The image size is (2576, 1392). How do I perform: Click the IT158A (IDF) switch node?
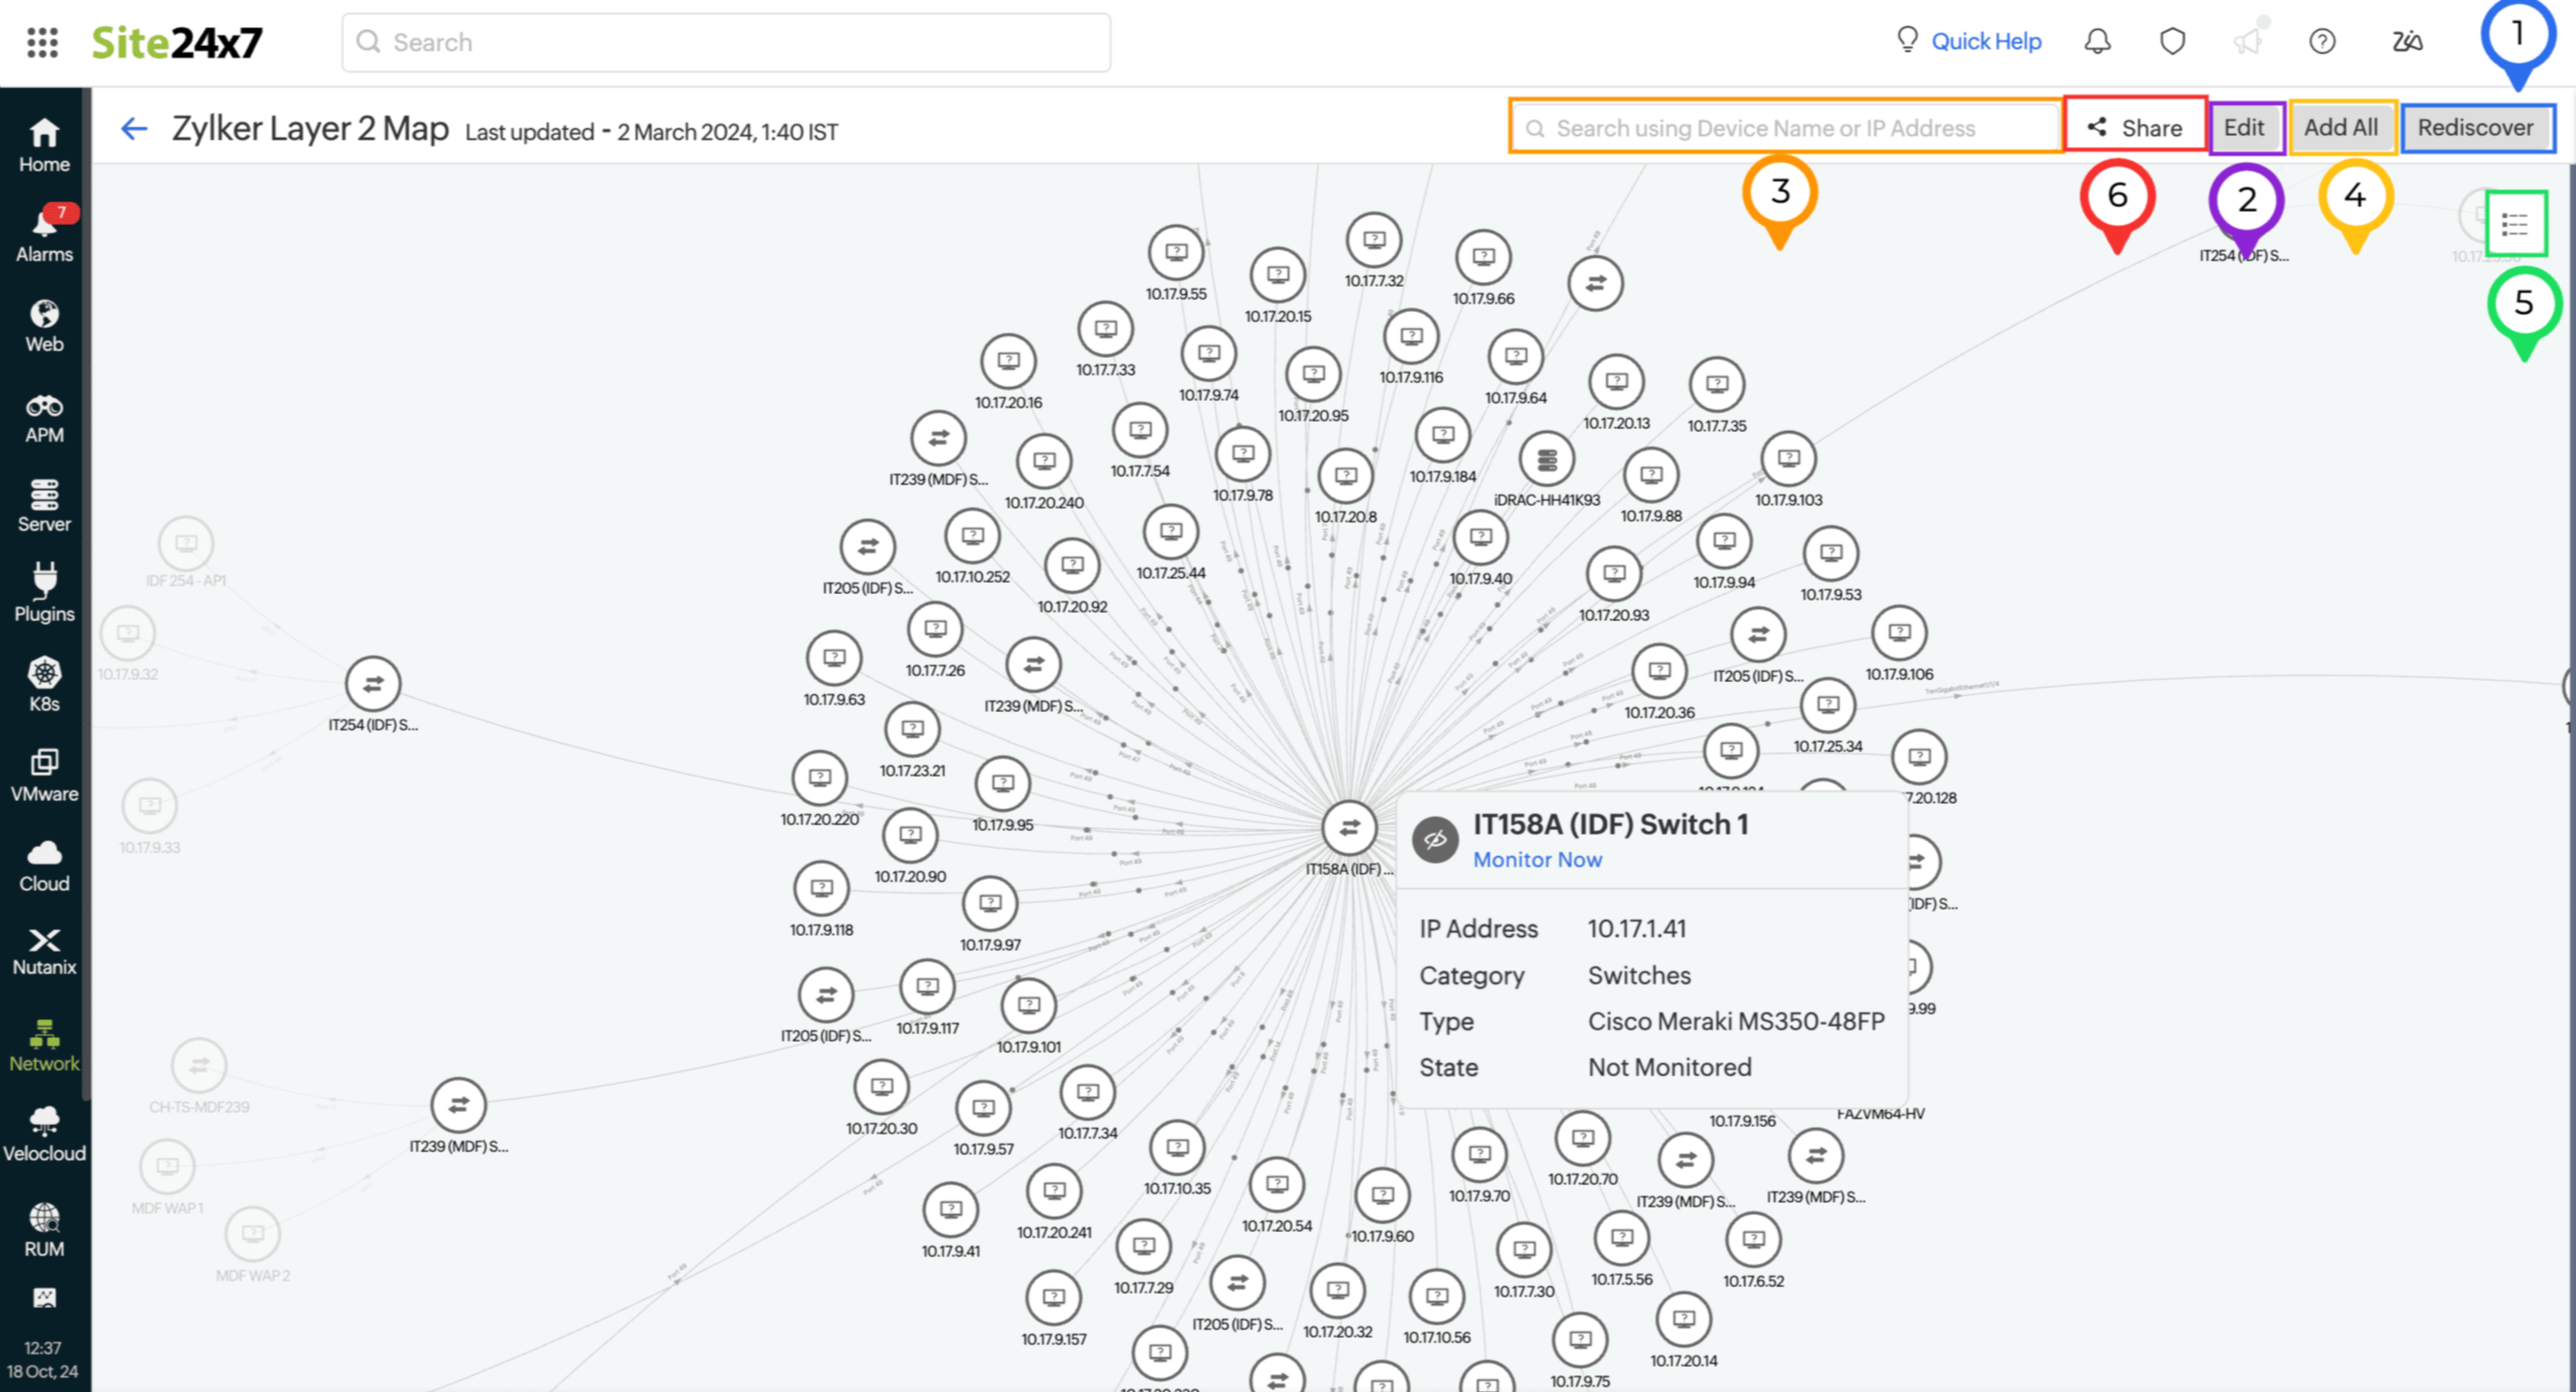click(x=1349, y=828)
